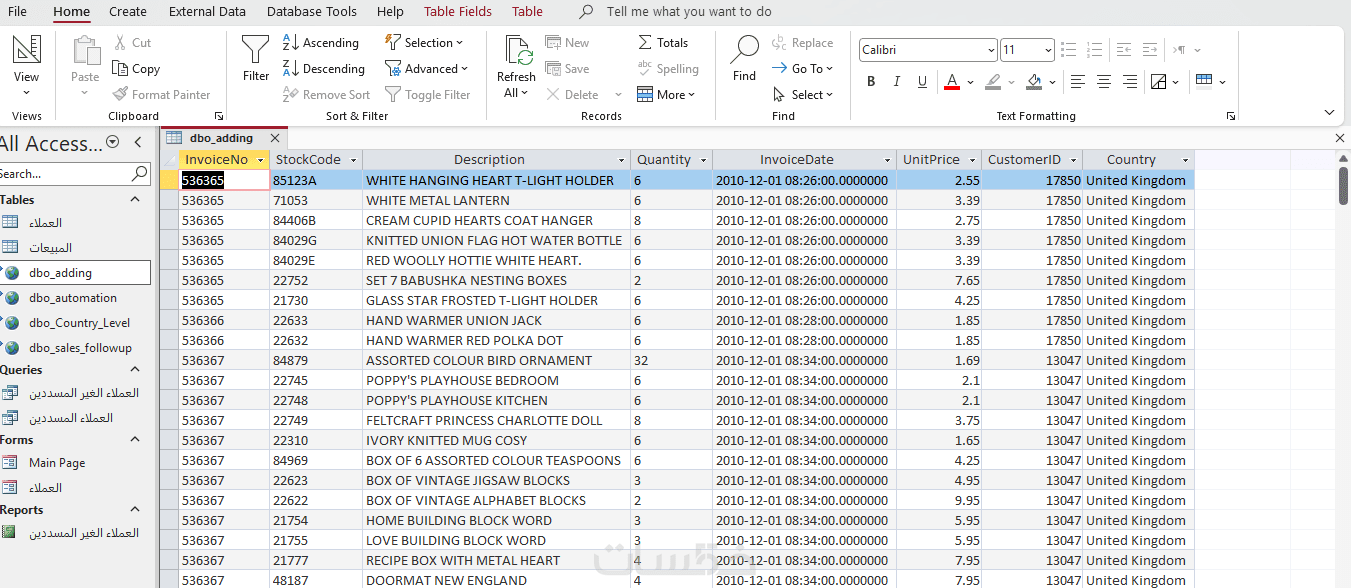Toggle Italic text formatting
The width and height of the screenshot is (1351, 588).
(x=897, y=81)
